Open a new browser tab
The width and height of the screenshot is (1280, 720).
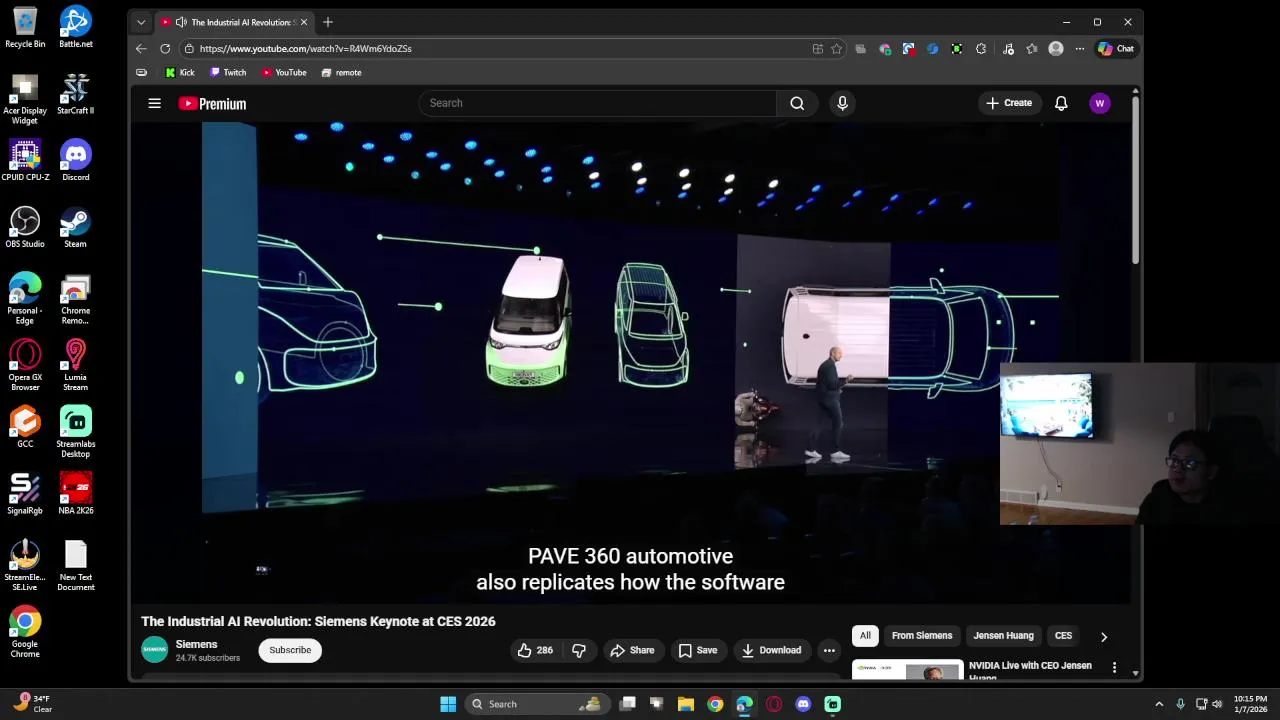click(328, 22)
